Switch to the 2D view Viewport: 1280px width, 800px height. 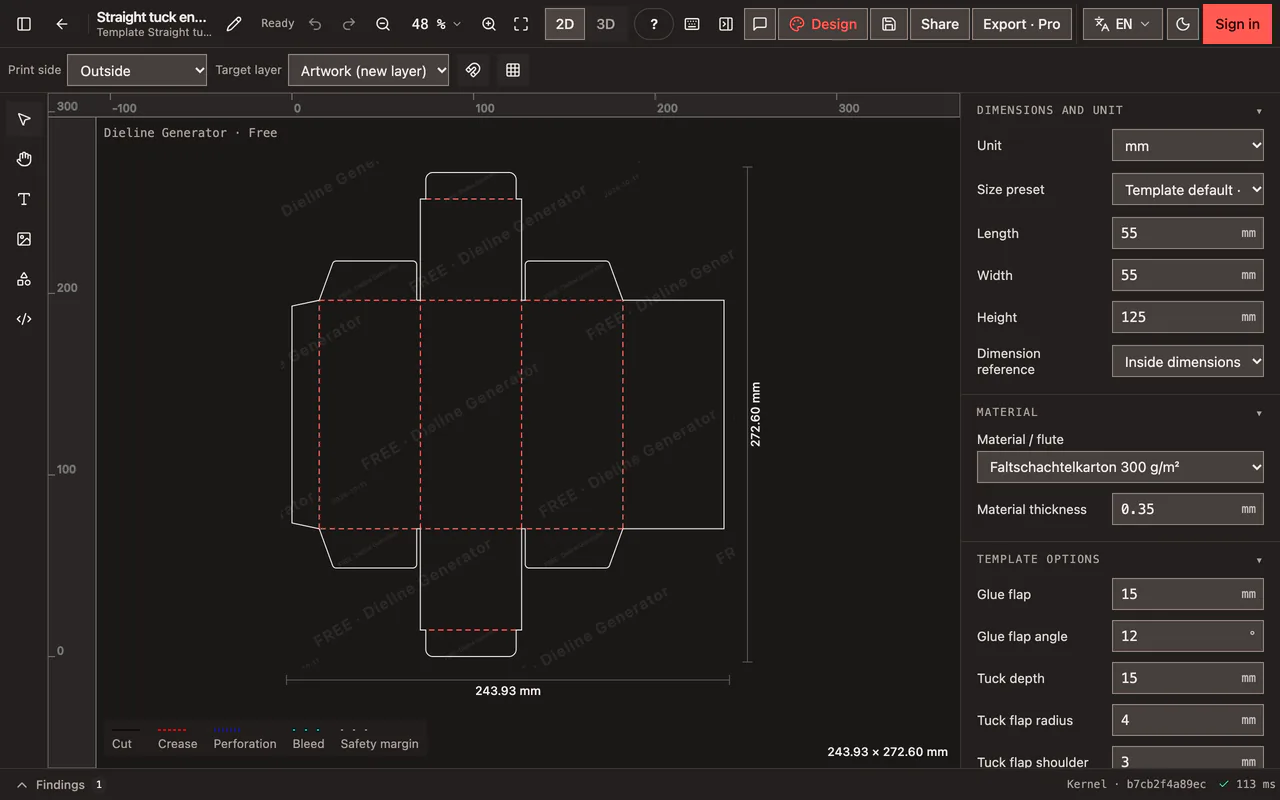point(565,24)
